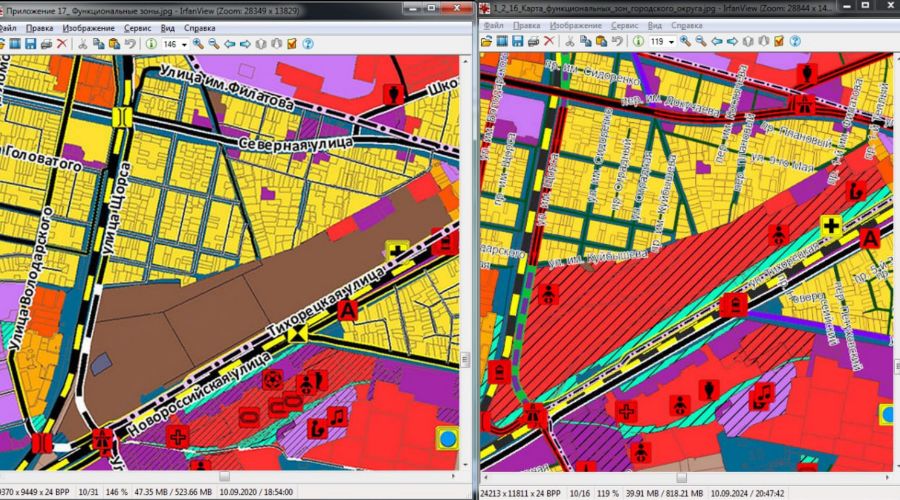Open Изображение menu in Приложение 17 window
Screen dimensions: 900x500
point(88,28)
